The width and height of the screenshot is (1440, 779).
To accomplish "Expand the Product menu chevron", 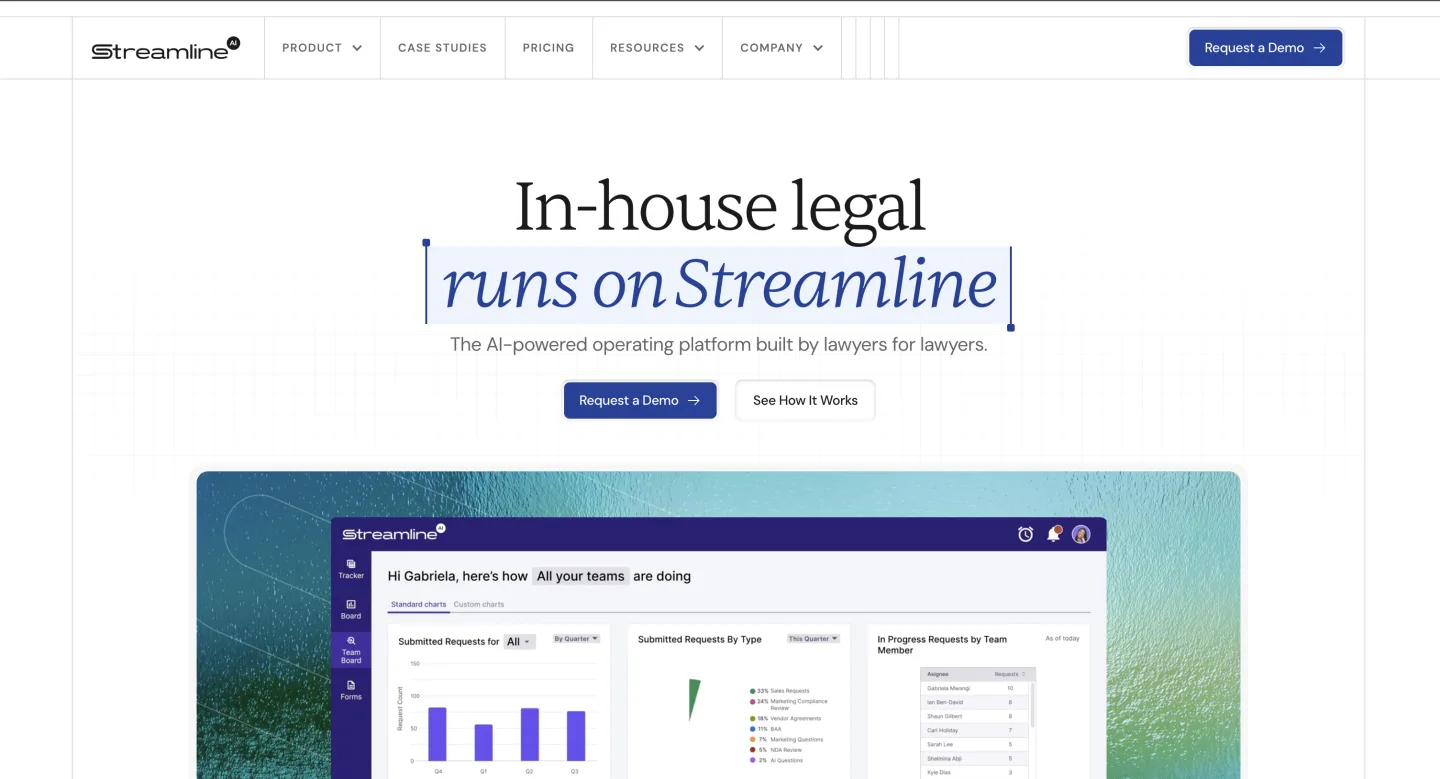I will [x=357, y=48].
